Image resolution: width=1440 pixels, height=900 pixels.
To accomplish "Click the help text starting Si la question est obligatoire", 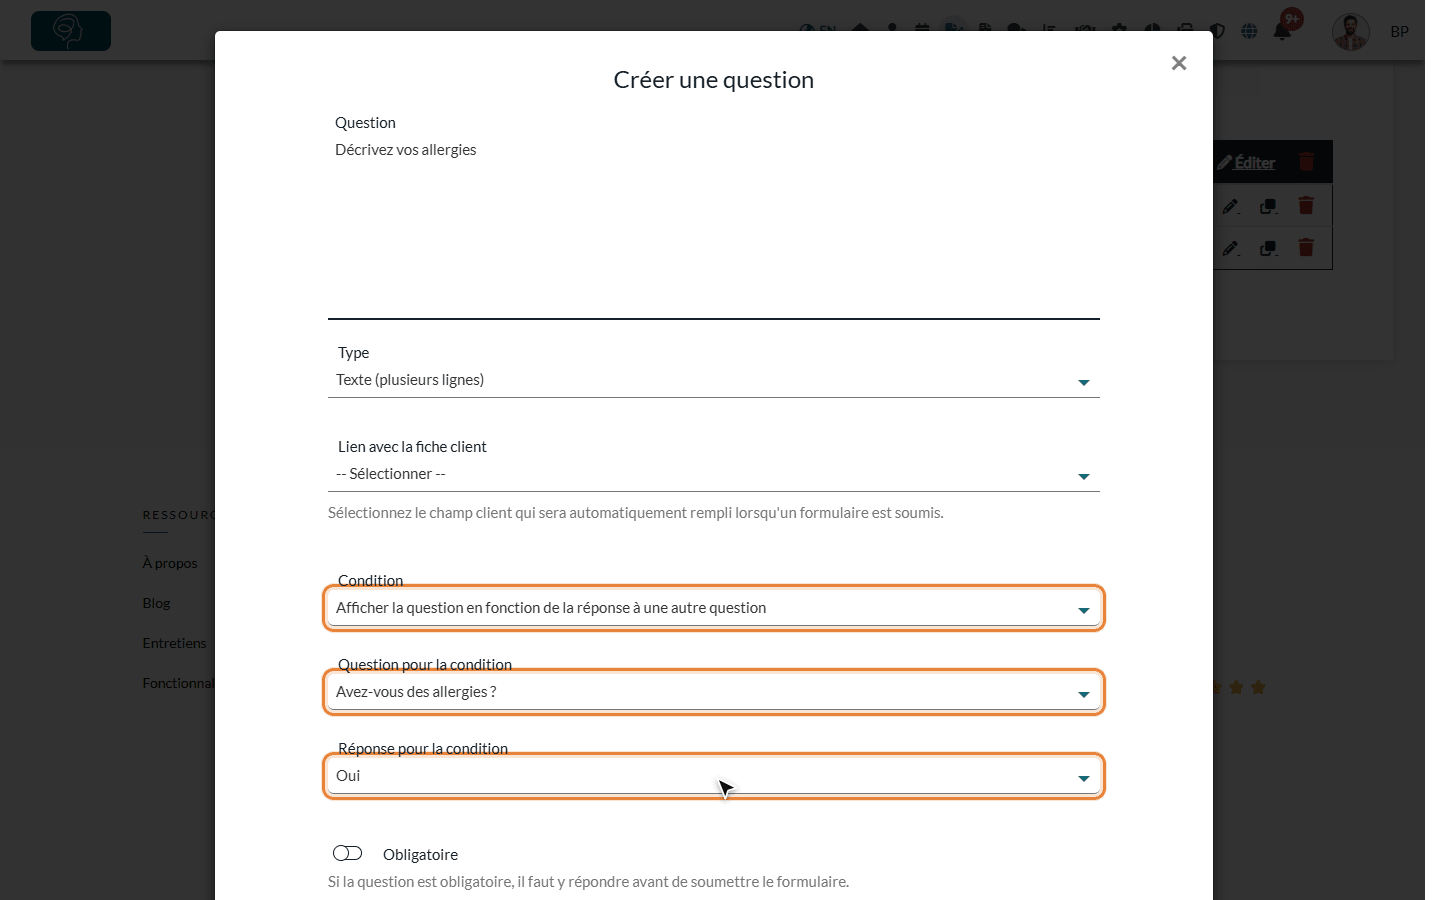I will point(588,882).
